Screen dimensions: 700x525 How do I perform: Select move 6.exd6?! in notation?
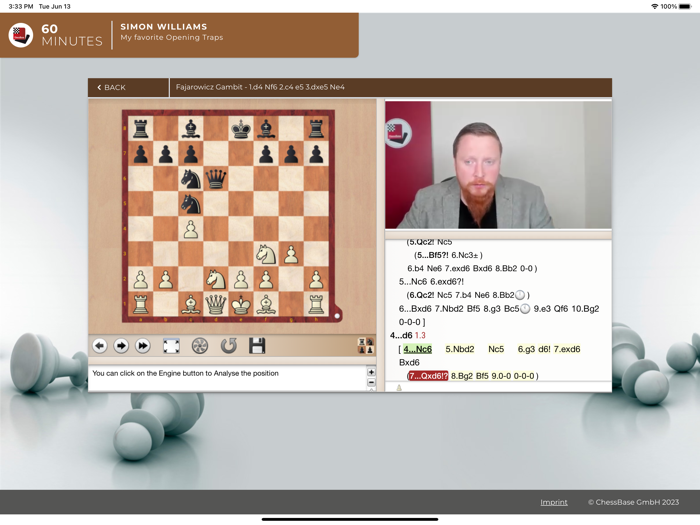(x=447, y=282)
